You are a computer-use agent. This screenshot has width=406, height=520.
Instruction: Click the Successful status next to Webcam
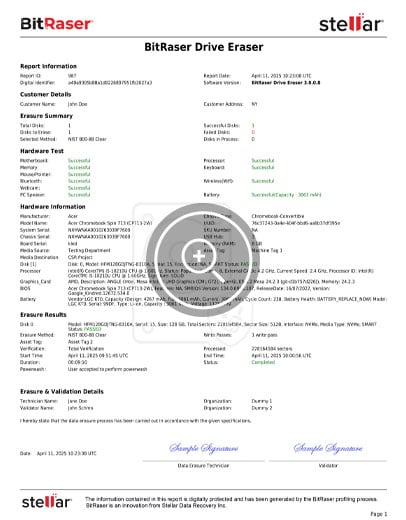pos(79,188)
